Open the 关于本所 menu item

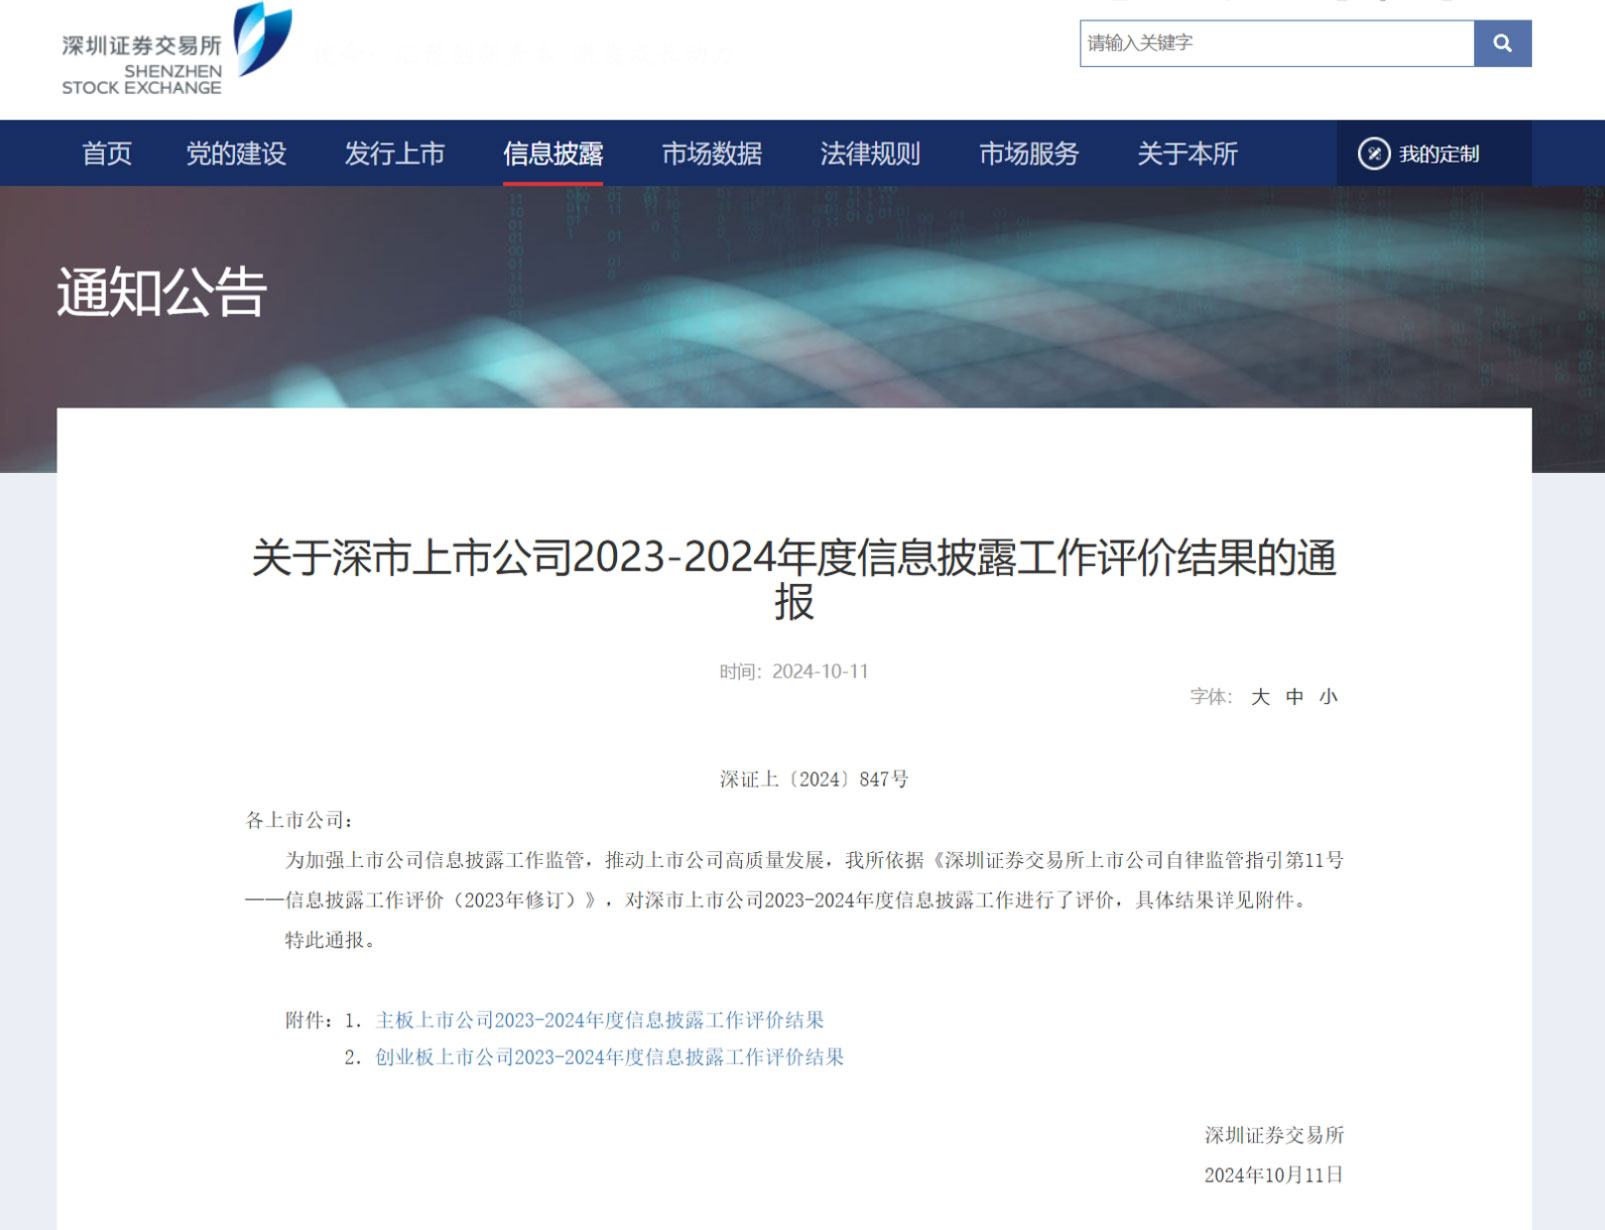point(1186,155)
